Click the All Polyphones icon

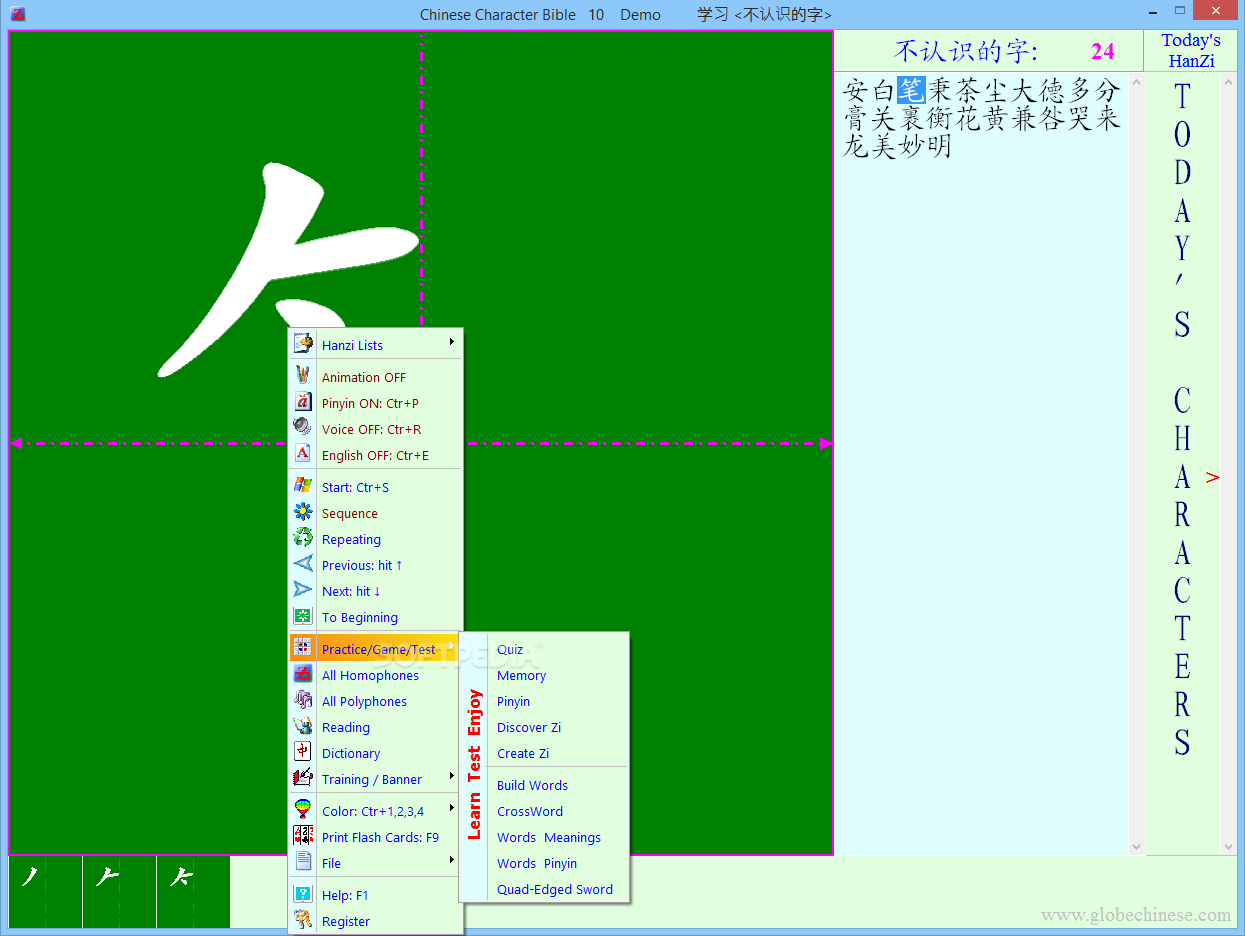coord(303,700)
